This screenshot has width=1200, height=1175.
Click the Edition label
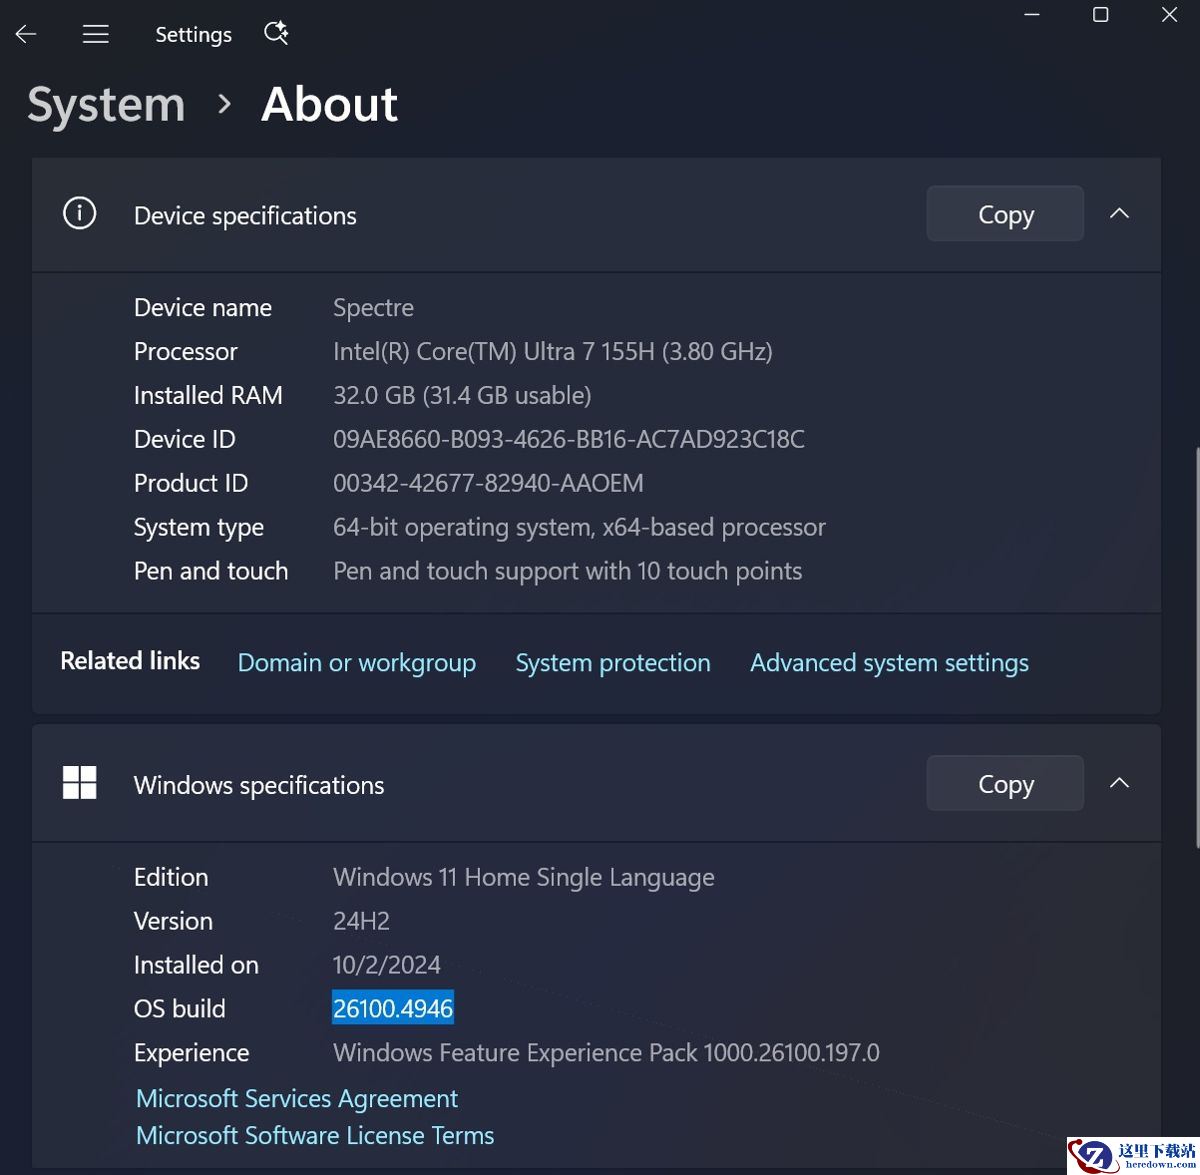[x=171, y=877]
